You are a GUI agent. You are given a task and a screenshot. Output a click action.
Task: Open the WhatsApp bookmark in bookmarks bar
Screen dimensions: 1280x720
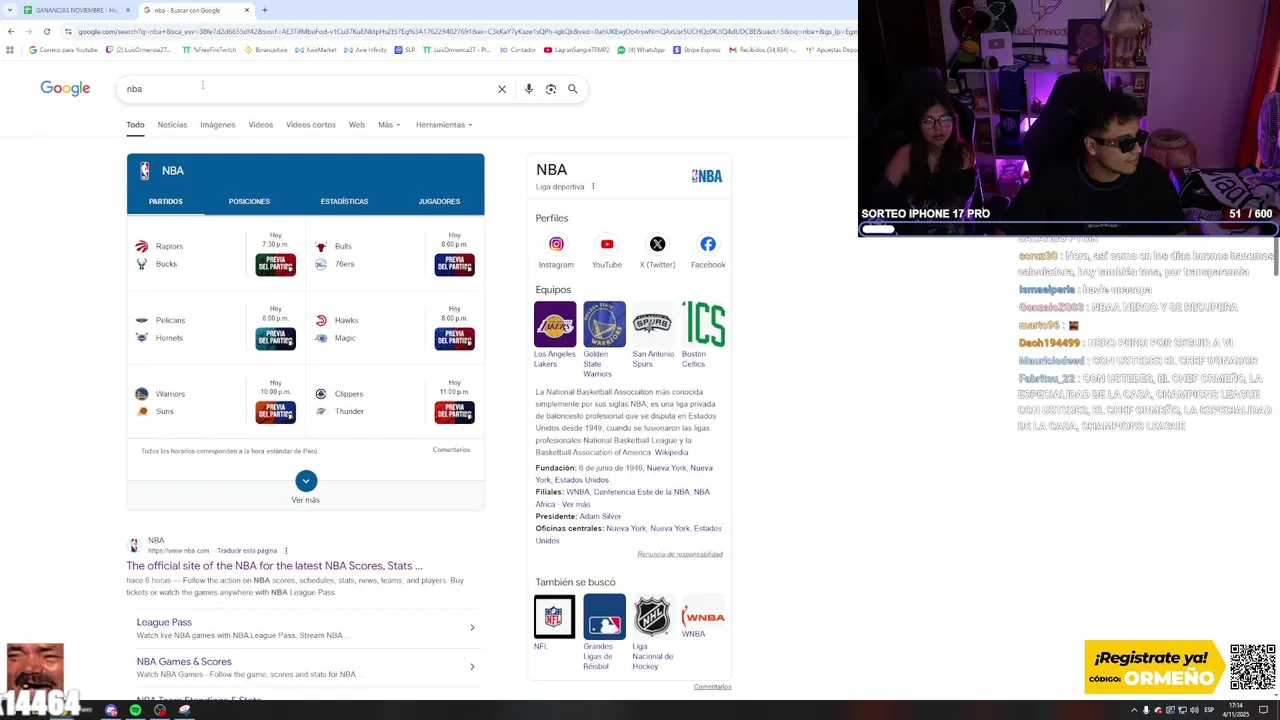[641, 49]
